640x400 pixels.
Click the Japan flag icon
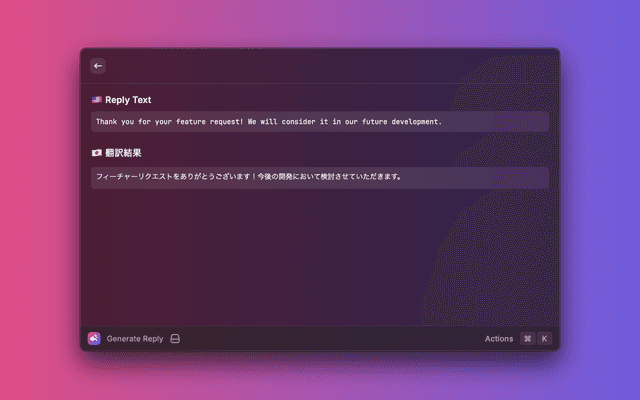(x=96, y=153)
